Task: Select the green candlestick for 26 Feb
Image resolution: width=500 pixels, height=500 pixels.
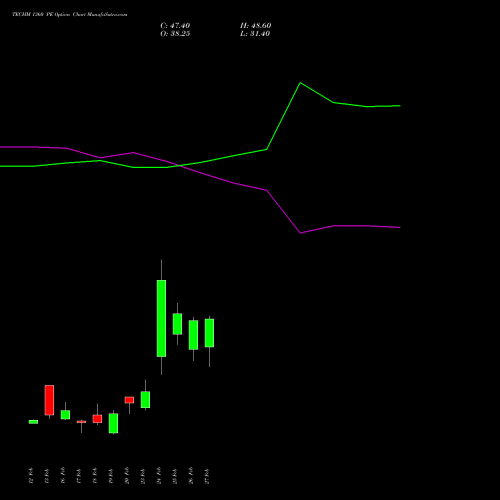Action: click(193, 335)
